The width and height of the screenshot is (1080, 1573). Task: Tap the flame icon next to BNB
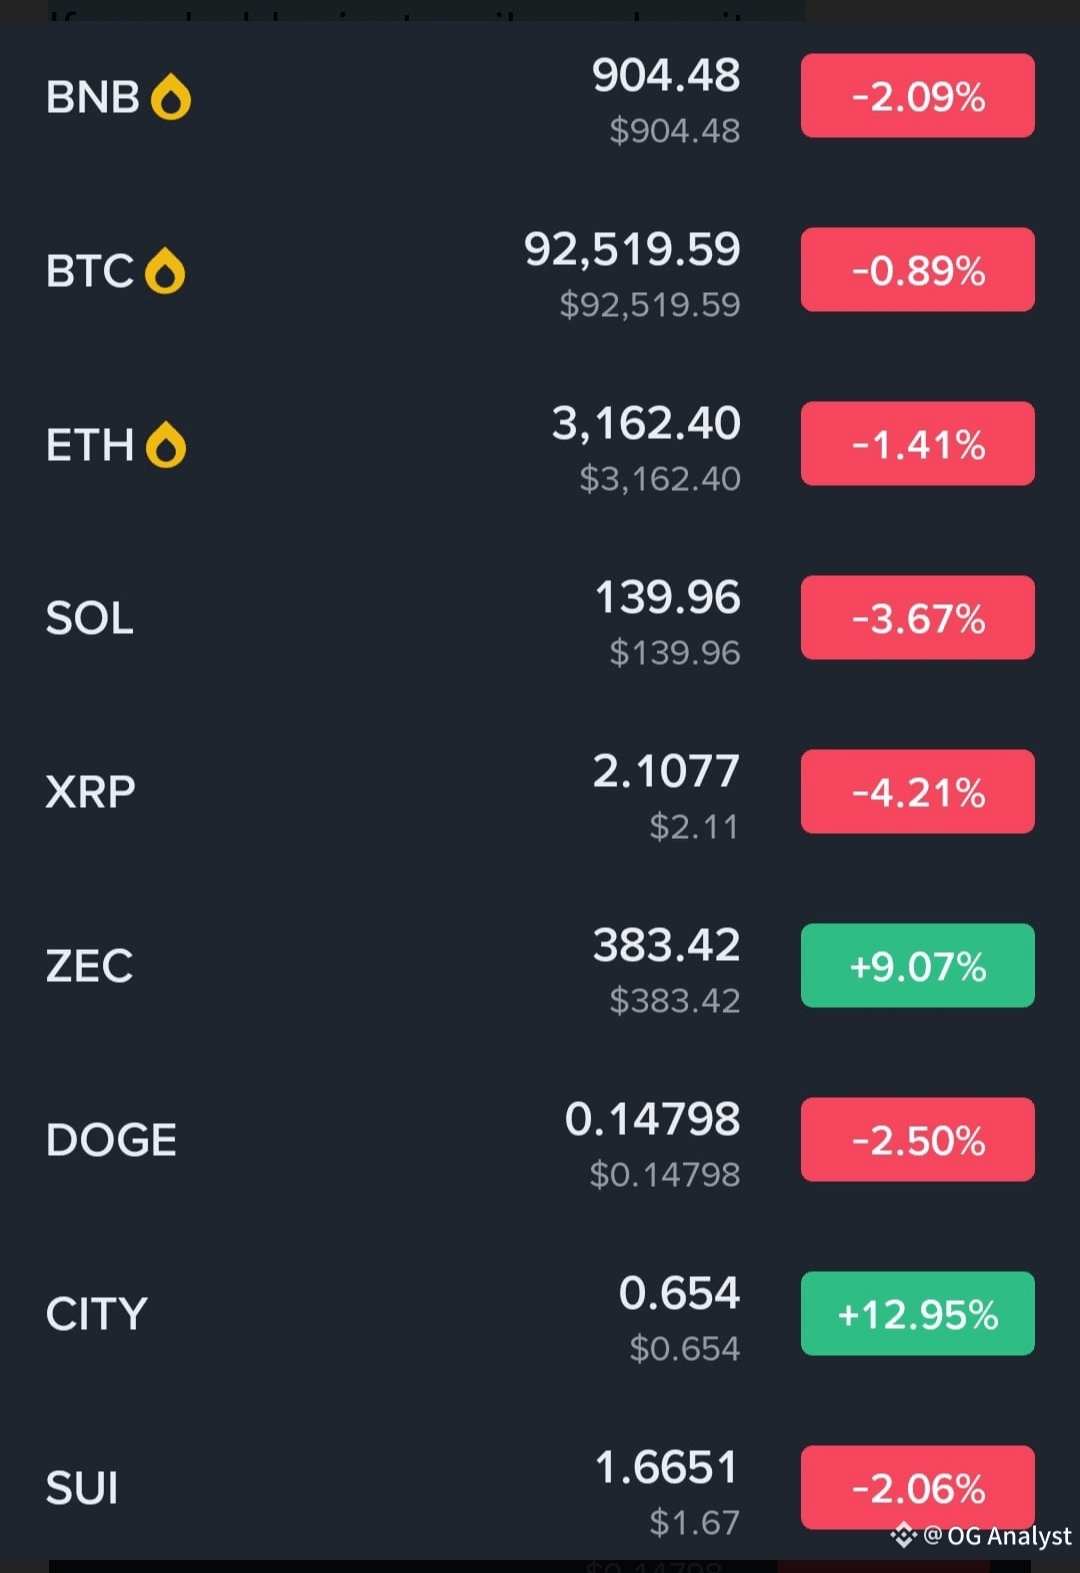pyautogui.click(x=171, y=98)
